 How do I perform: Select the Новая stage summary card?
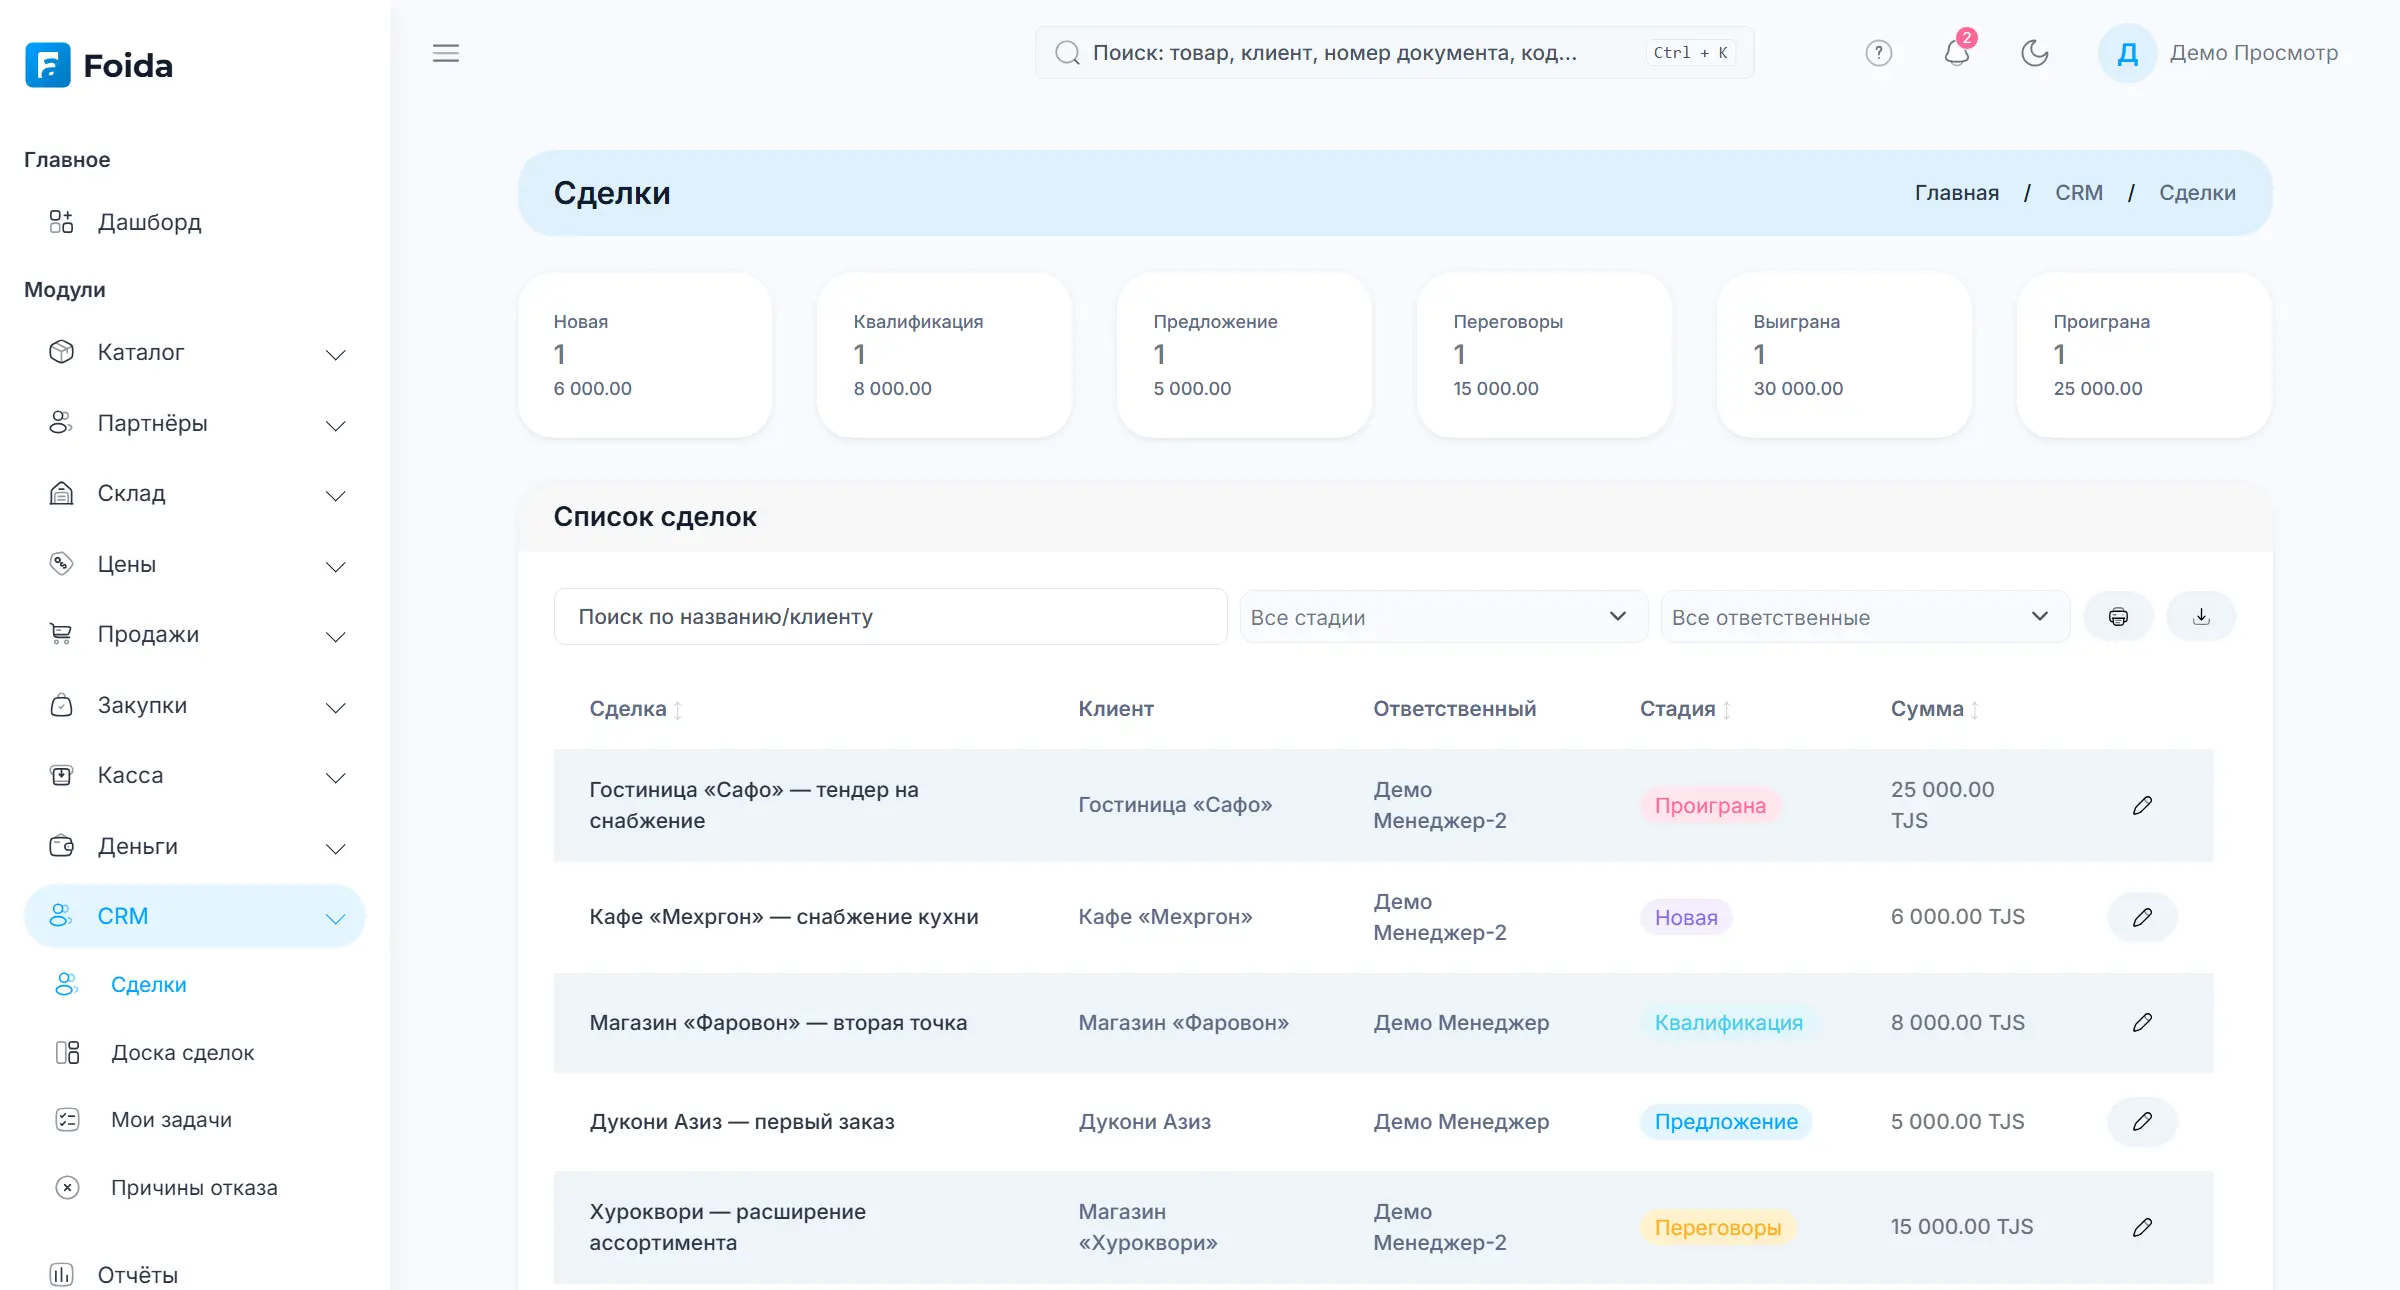(x=645, y=355)
